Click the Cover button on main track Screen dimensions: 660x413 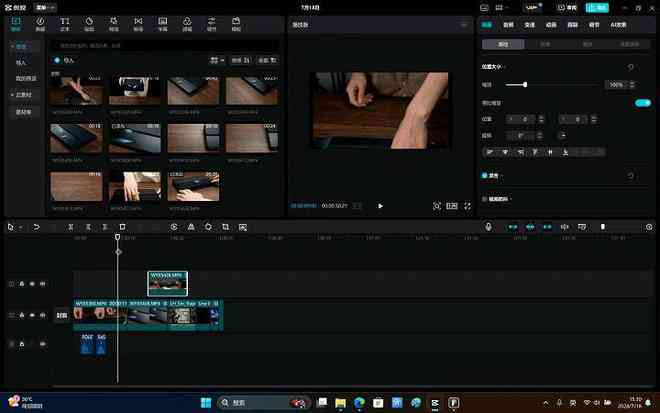62,315
